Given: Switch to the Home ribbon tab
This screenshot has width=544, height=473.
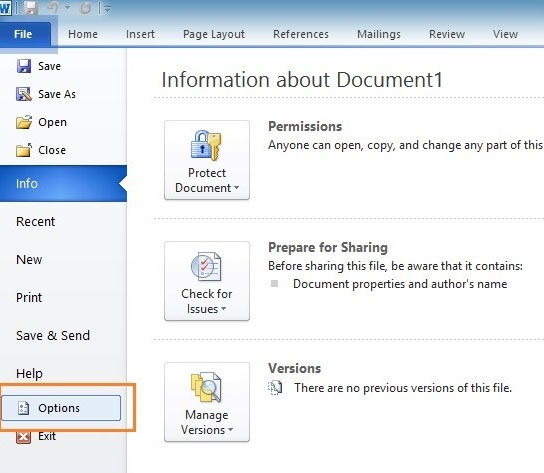Looking at the screenshot, I should coord(83,34).
